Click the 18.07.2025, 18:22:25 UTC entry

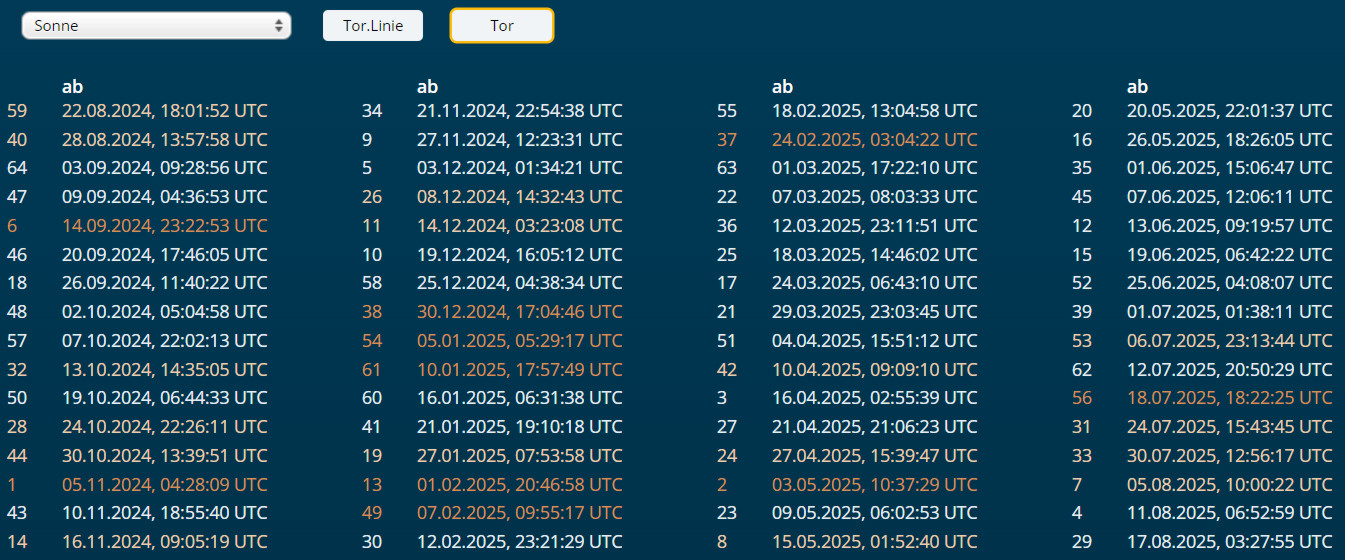point(1229,398)
